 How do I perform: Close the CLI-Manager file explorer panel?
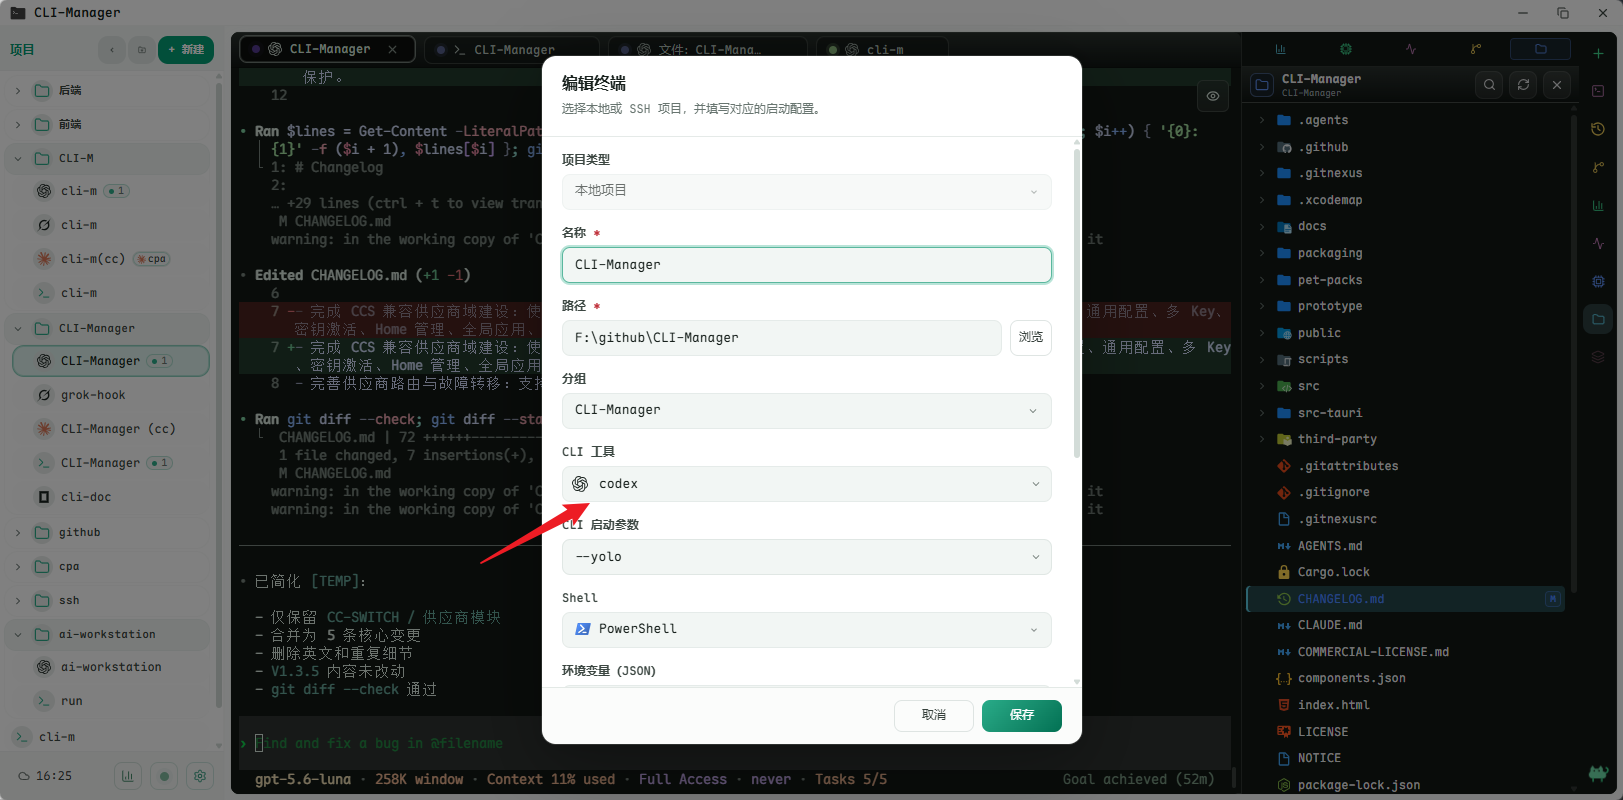[x=1557, y=85]
